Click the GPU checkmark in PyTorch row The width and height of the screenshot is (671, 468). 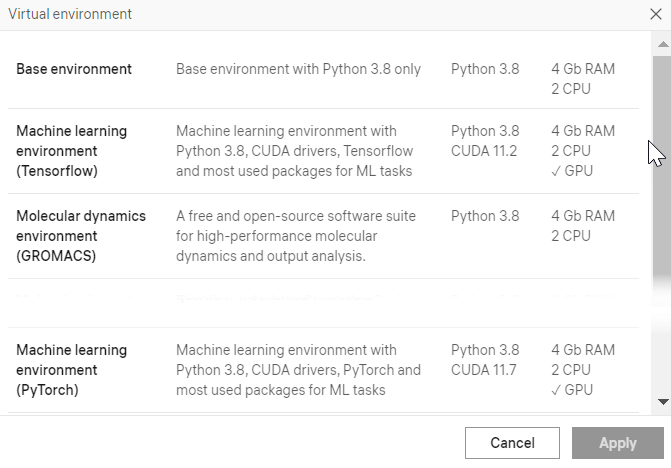(572, 390)
